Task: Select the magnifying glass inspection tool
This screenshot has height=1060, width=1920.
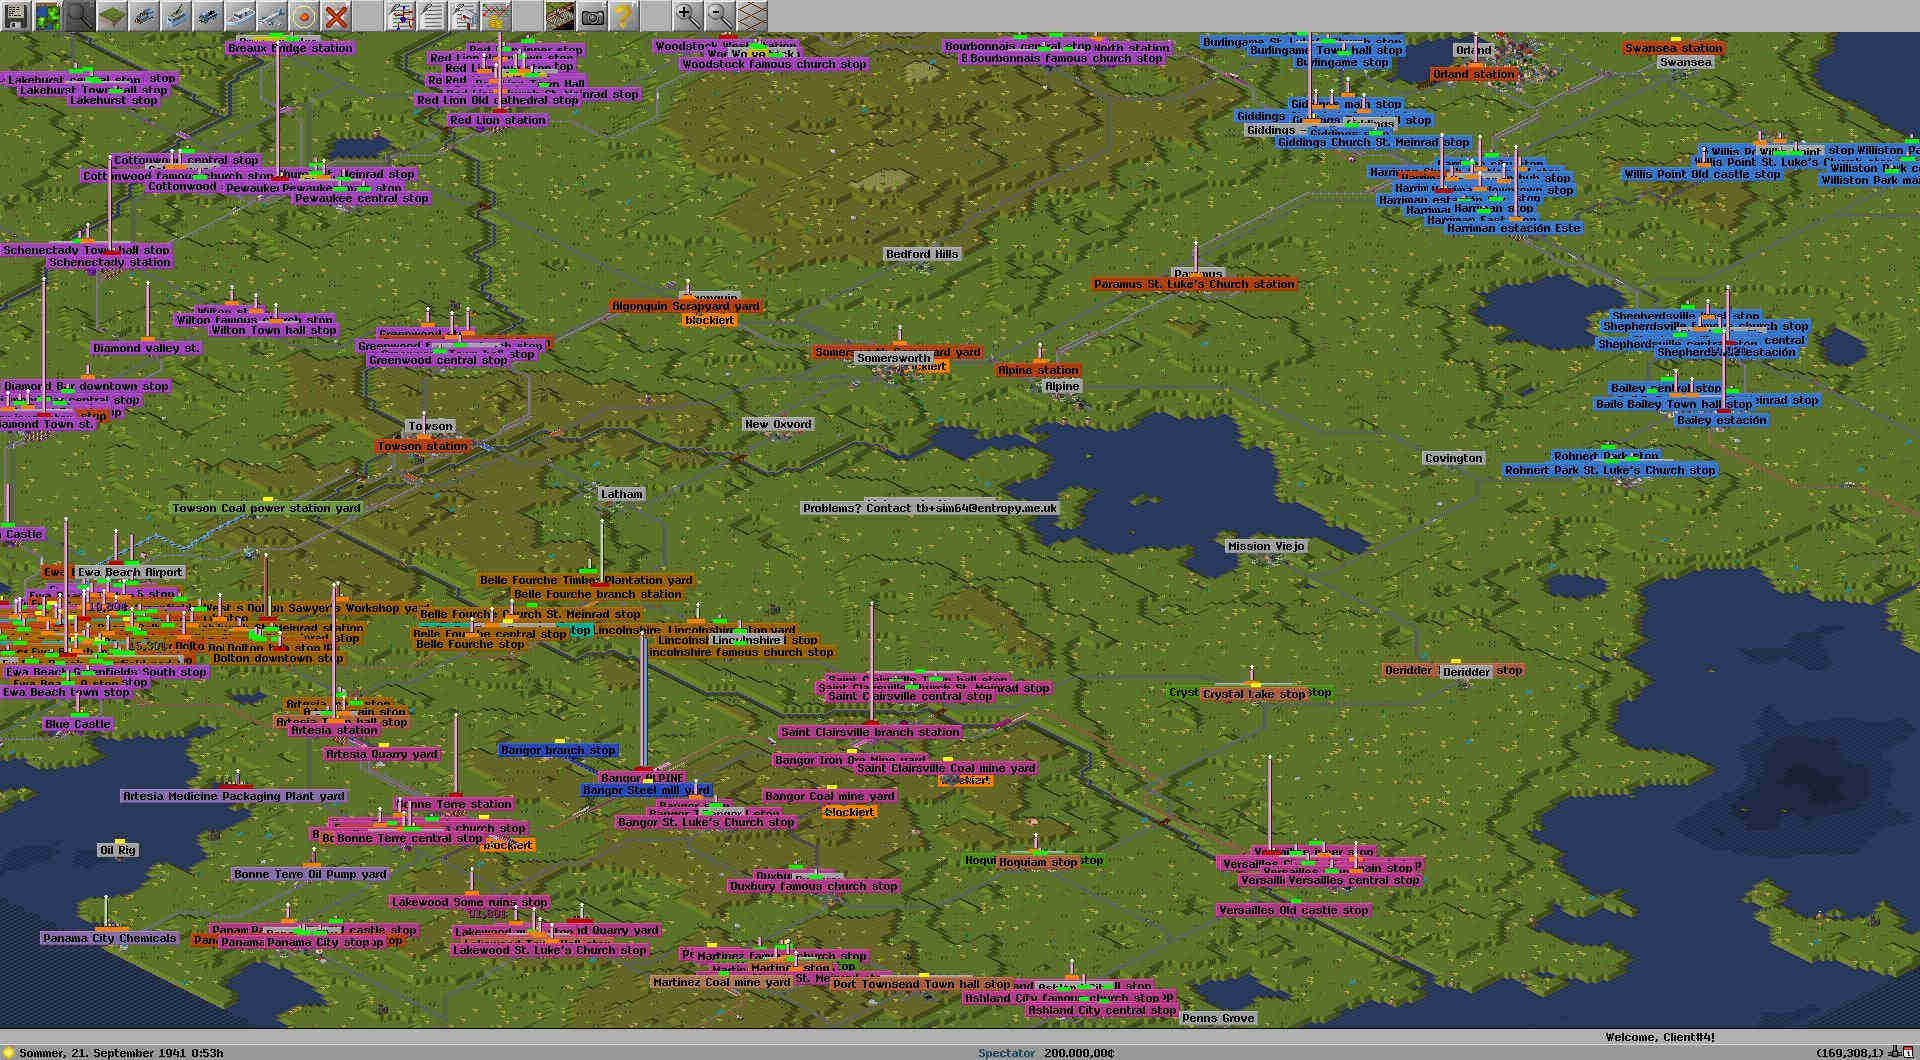Action: pyautogui.click(x=80, y=15)
